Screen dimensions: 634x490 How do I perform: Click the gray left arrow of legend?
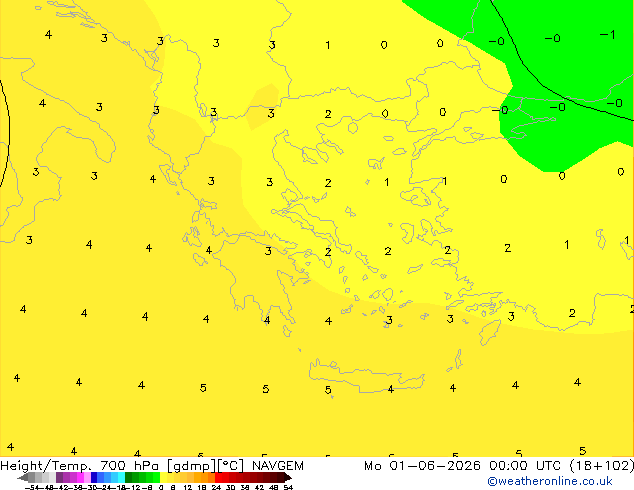[x=23, y=477]
